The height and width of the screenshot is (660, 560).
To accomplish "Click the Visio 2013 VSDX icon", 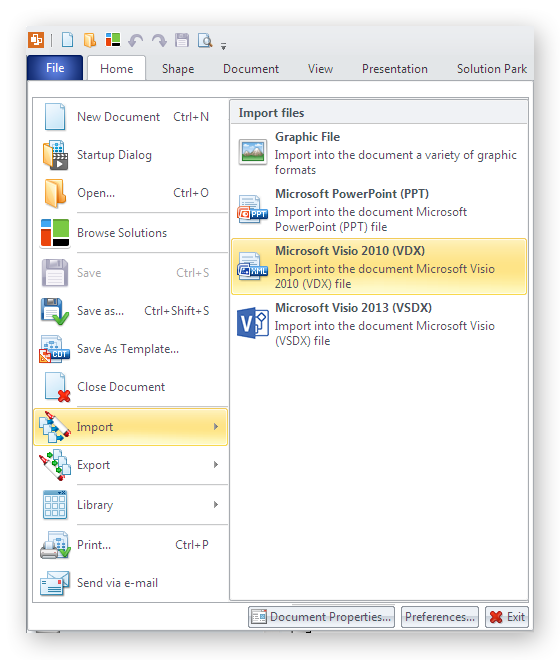I will click(x=253, y=323).
